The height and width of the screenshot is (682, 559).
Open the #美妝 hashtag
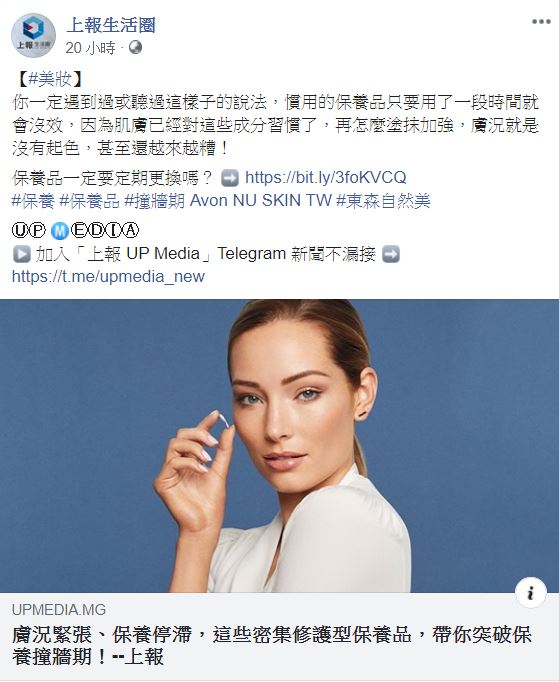[x=50, y=79]
